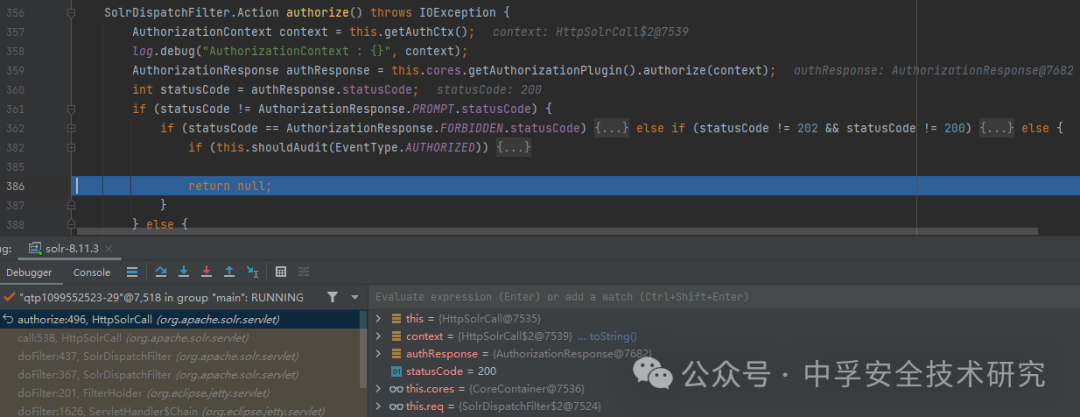Collapse the authorize method fold at line 356

71,12
